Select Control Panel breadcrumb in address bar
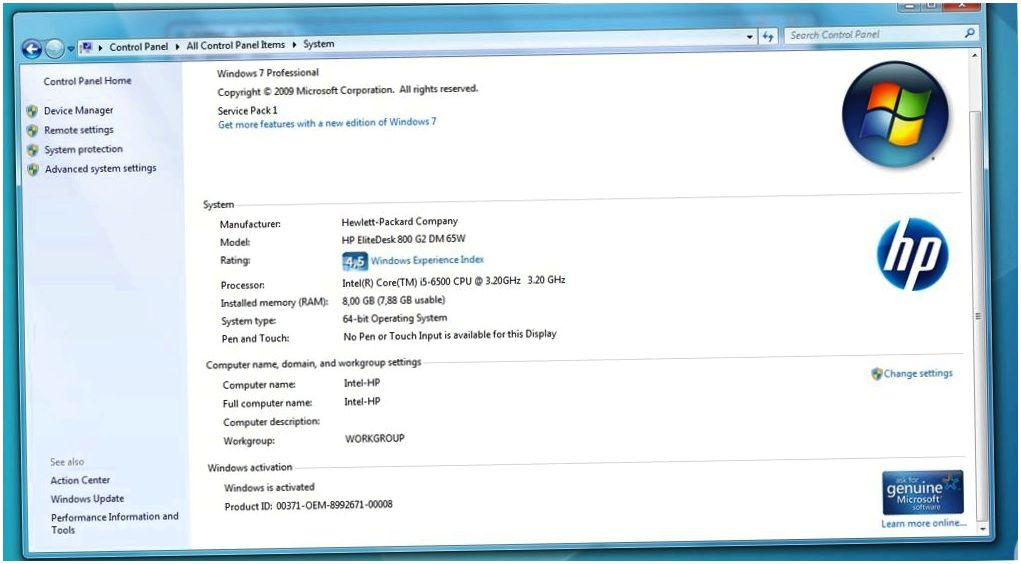Image resolution: width=1021 pixels, height=564 pixels. point(139,47)
